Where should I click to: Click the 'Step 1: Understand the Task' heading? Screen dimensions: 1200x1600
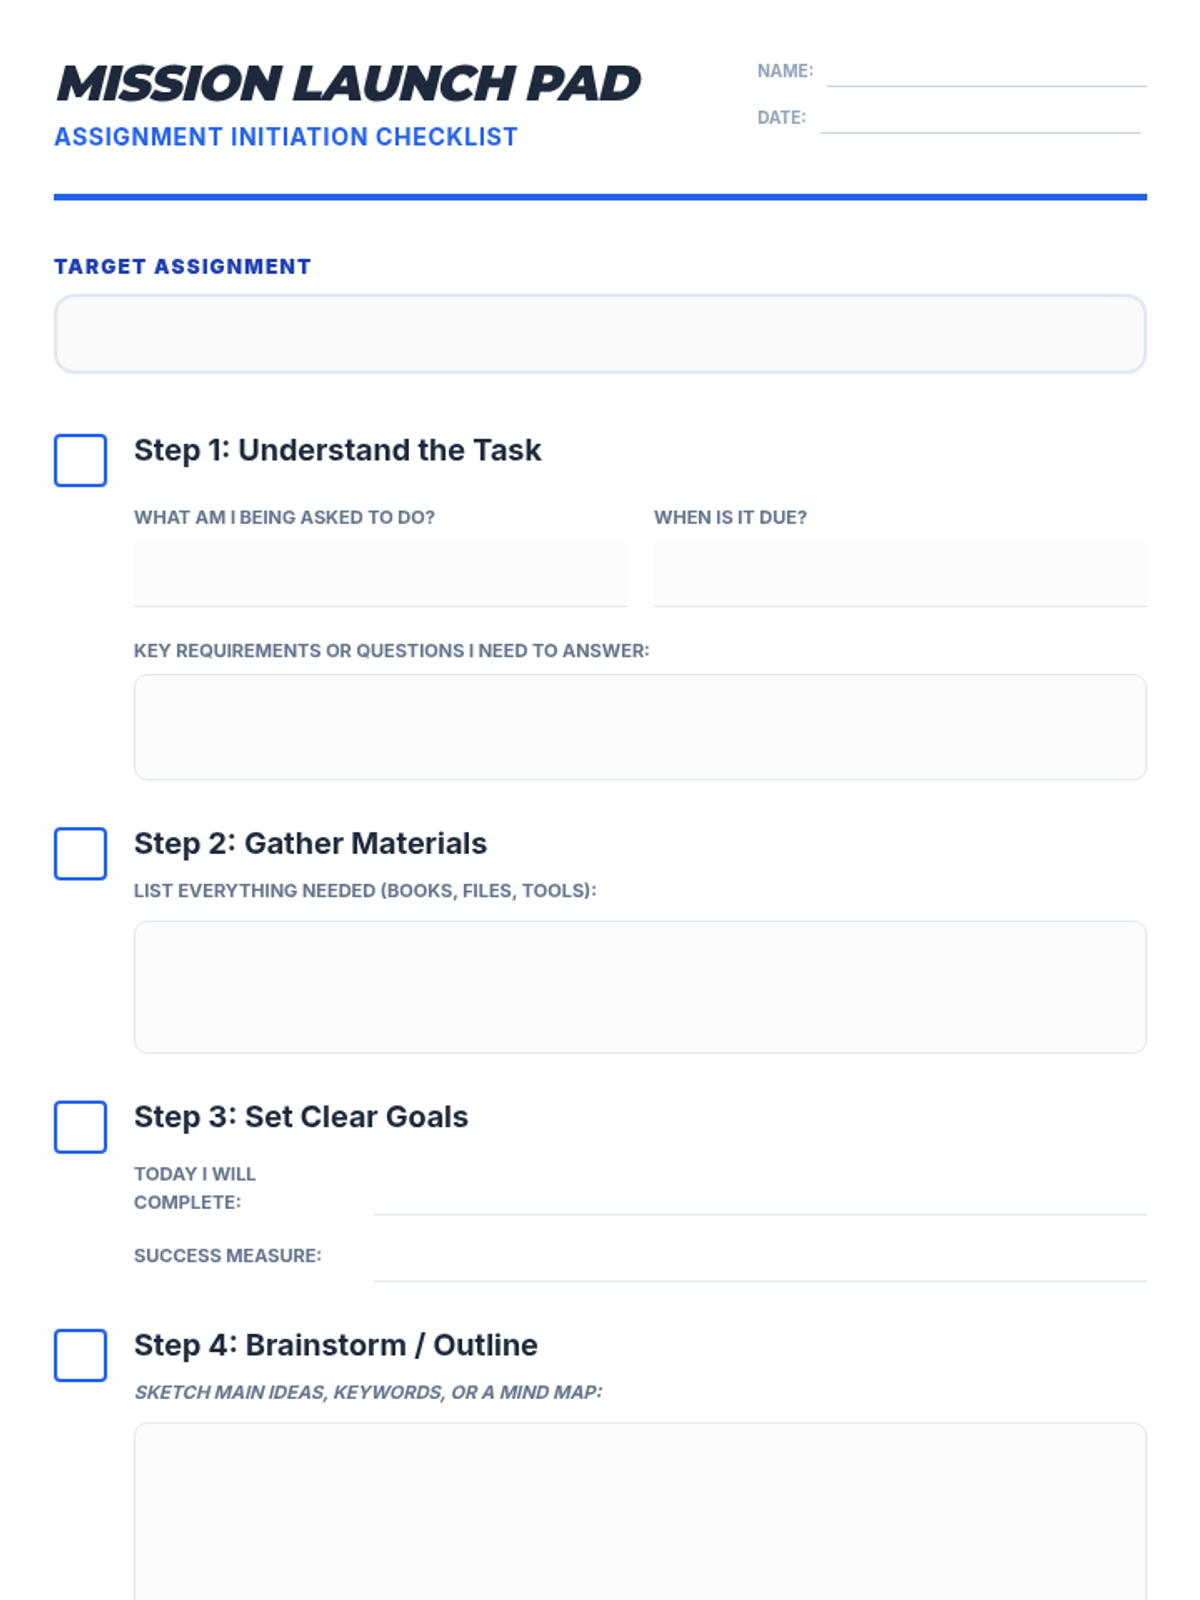click(x=337, y=450)
